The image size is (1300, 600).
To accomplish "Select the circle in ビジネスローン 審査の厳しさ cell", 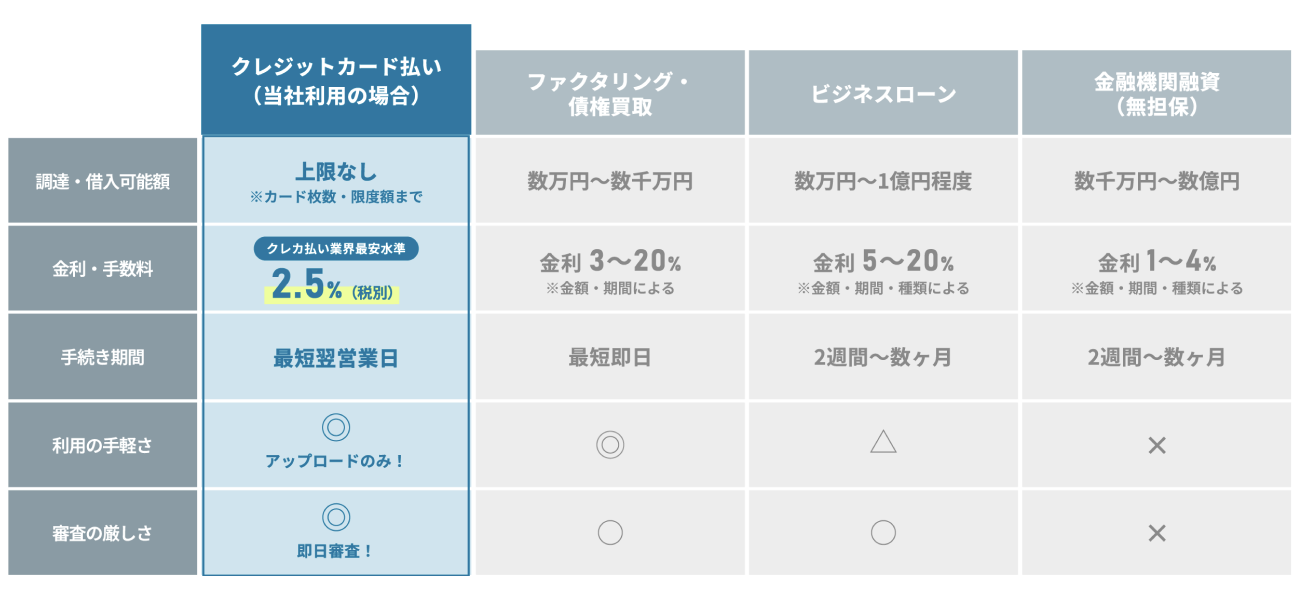I will tap(883, 532).
